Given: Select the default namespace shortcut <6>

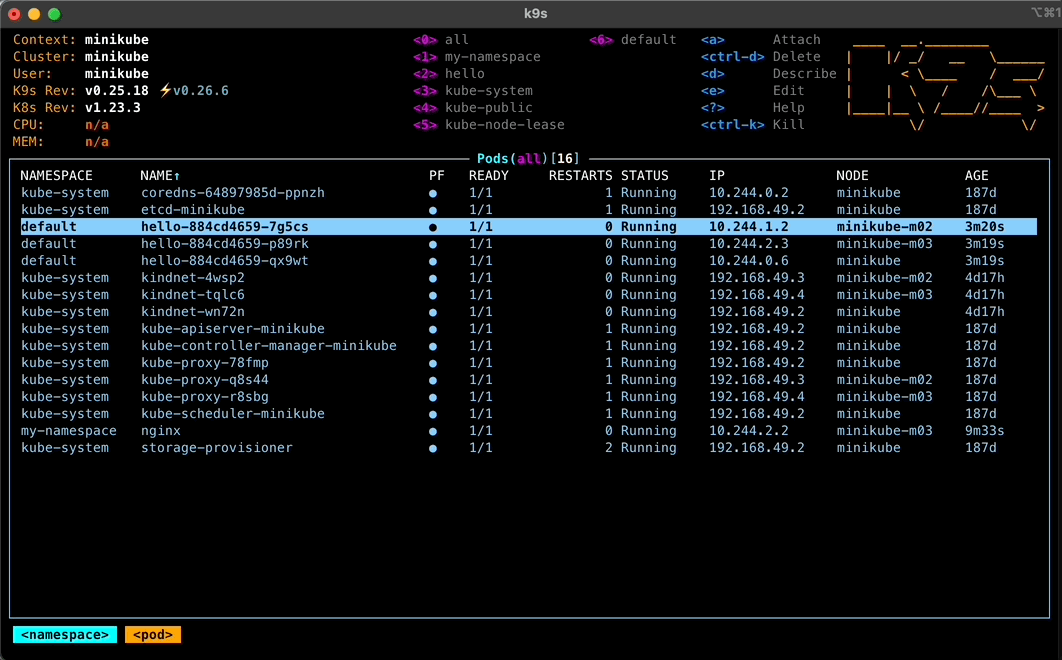Looking at the screenshot, I should click(x=633, y=40).
